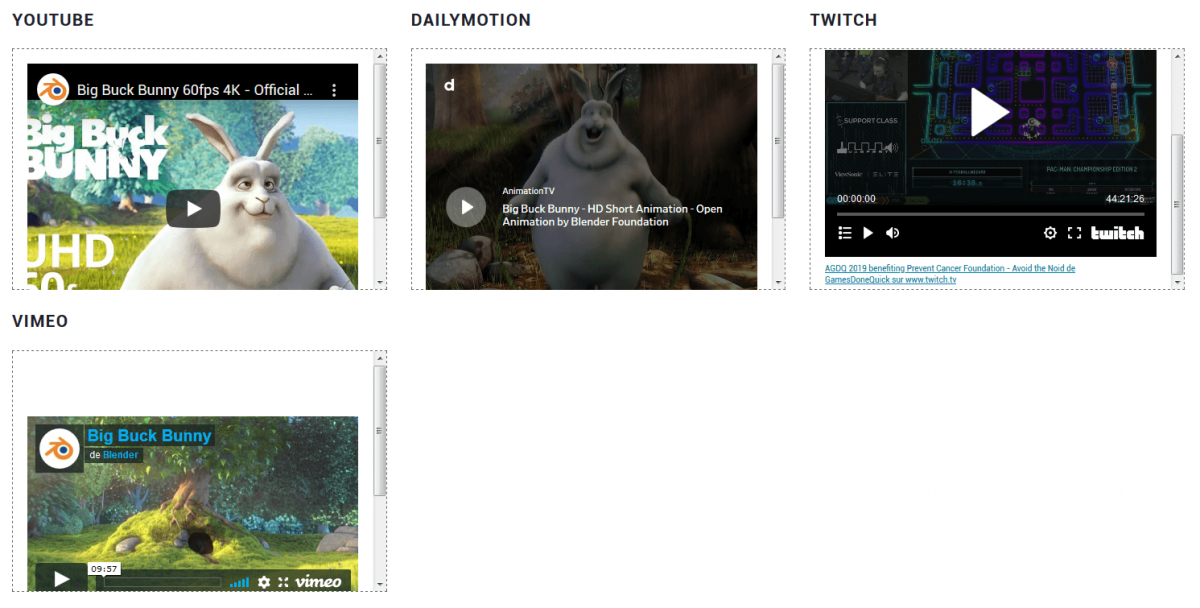Click the Vimeo logo in player bar
Screen dimensions: 1200x608
tap(318, 582)
